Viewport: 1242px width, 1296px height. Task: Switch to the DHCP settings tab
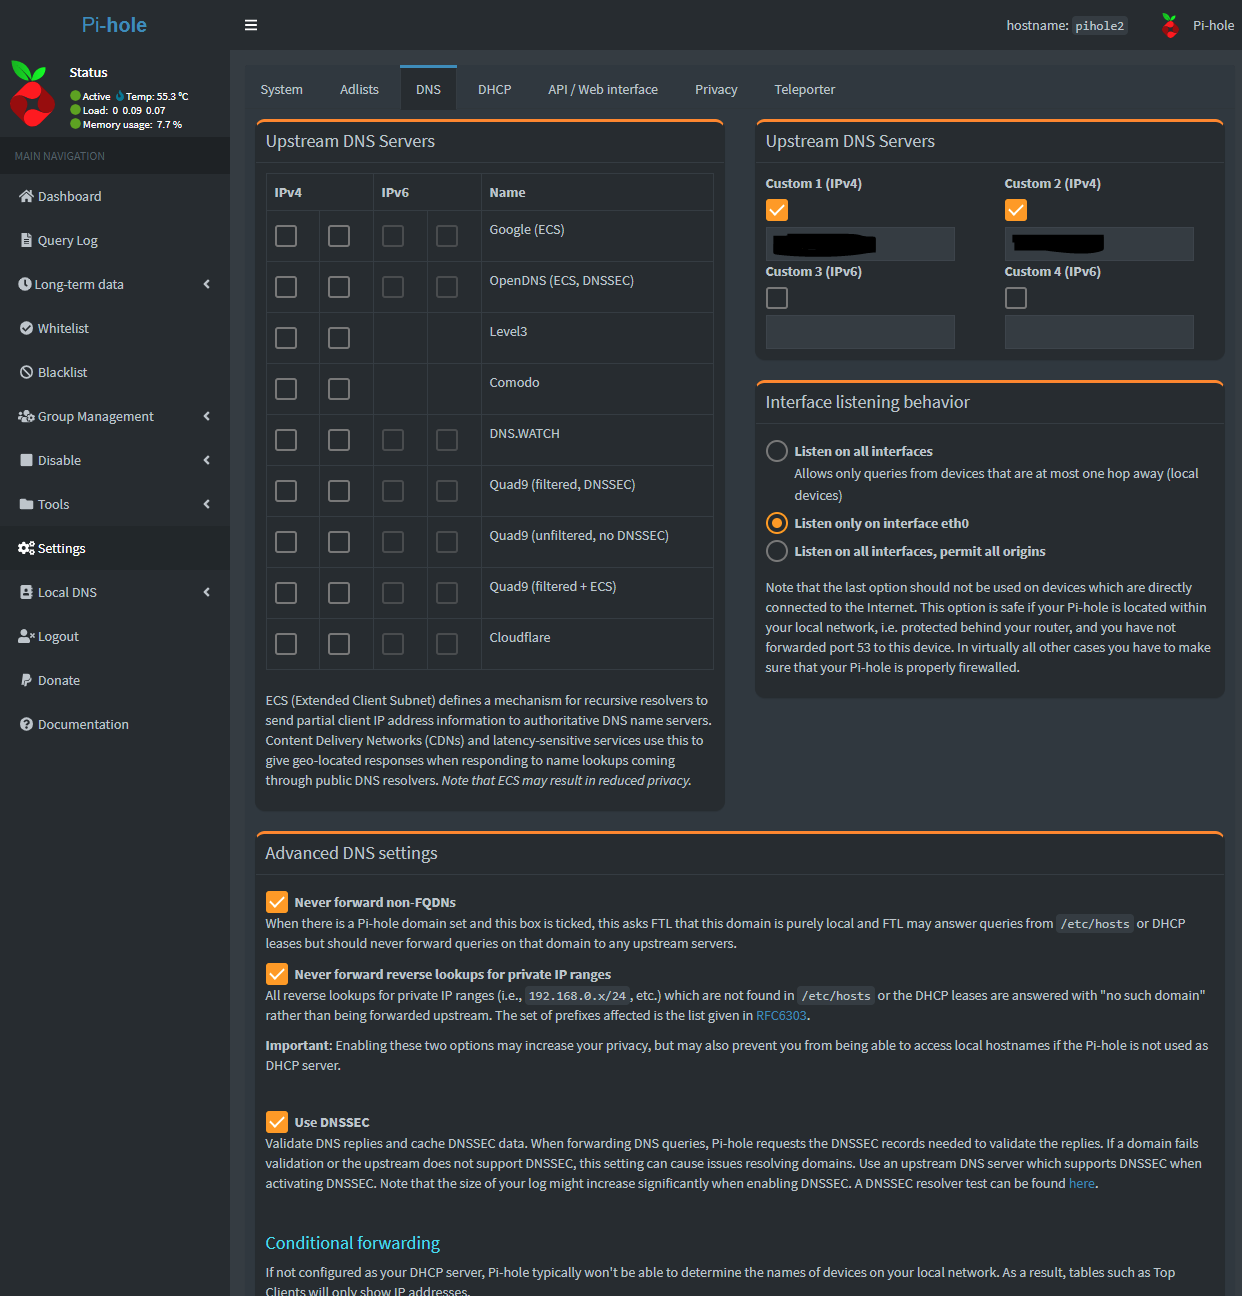pos(494,89)
